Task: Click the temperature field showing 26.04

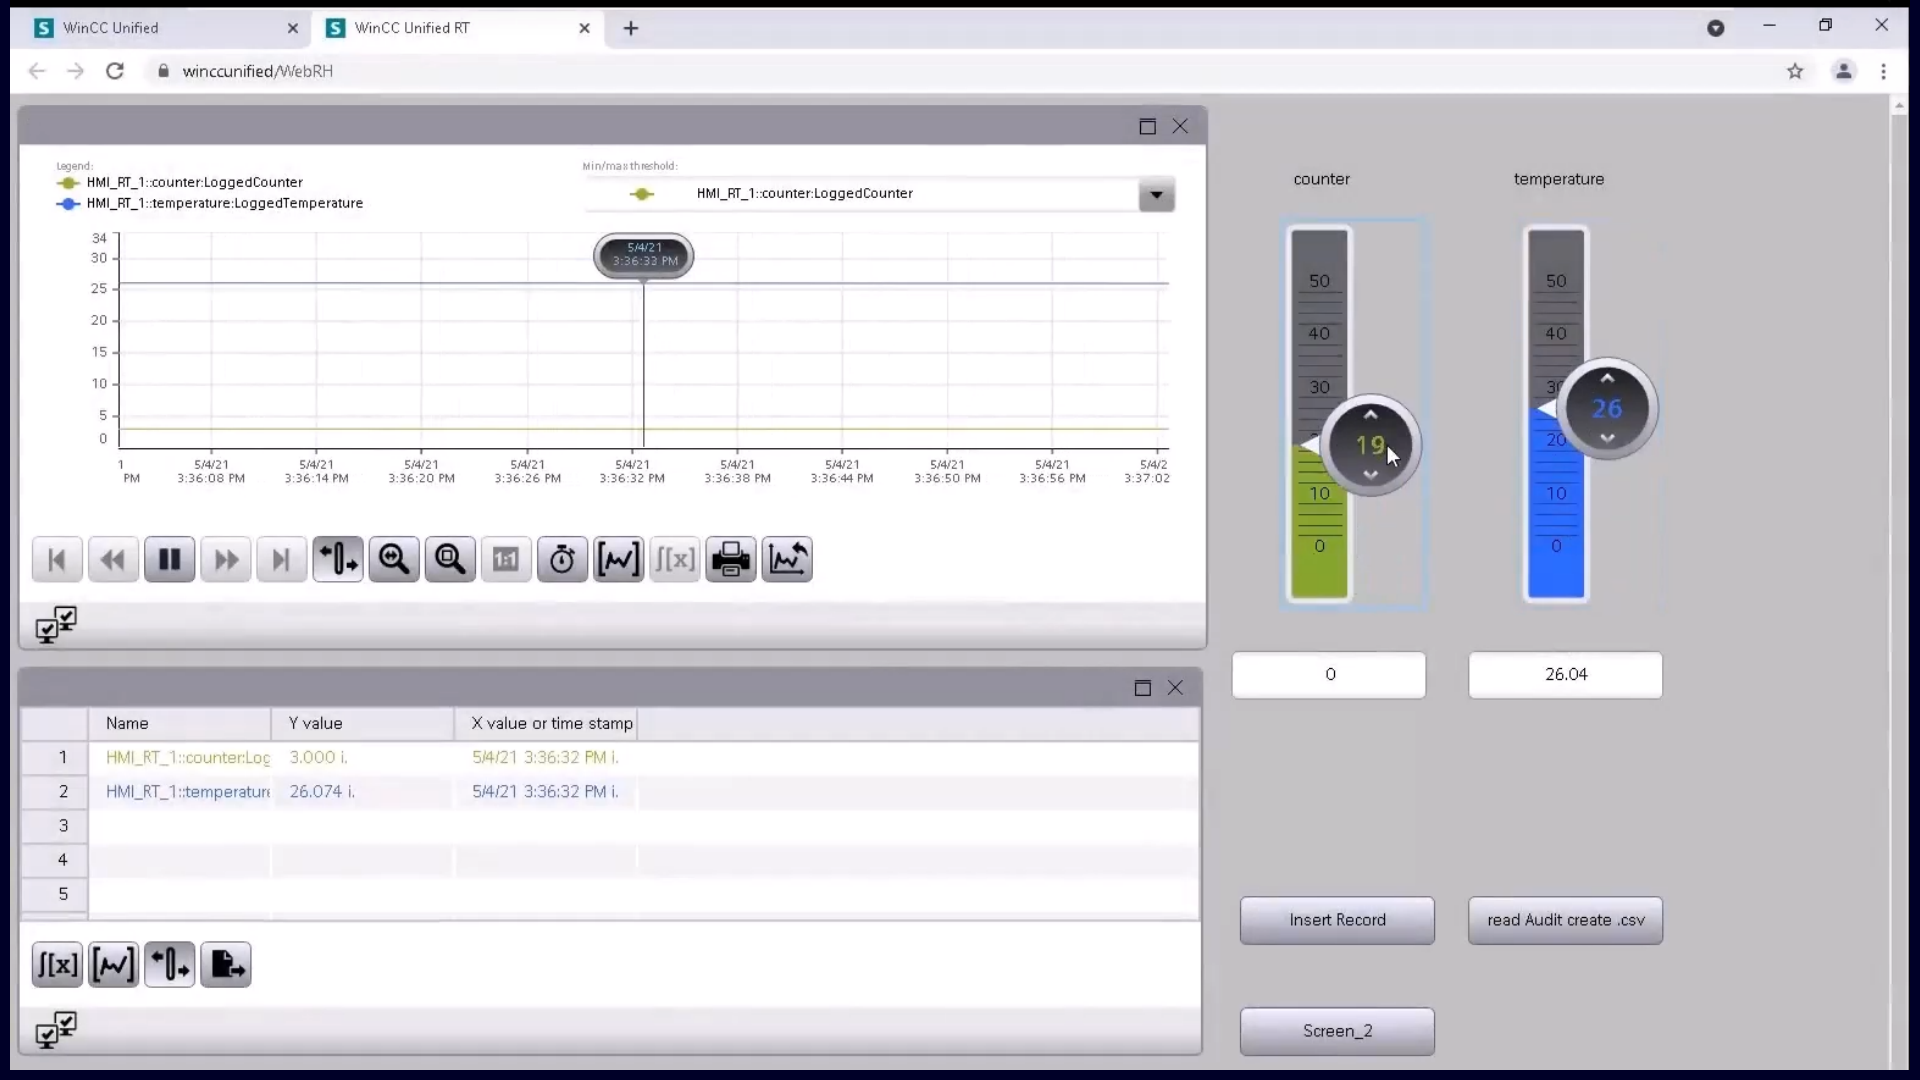Action: (x=1565, y=675)
